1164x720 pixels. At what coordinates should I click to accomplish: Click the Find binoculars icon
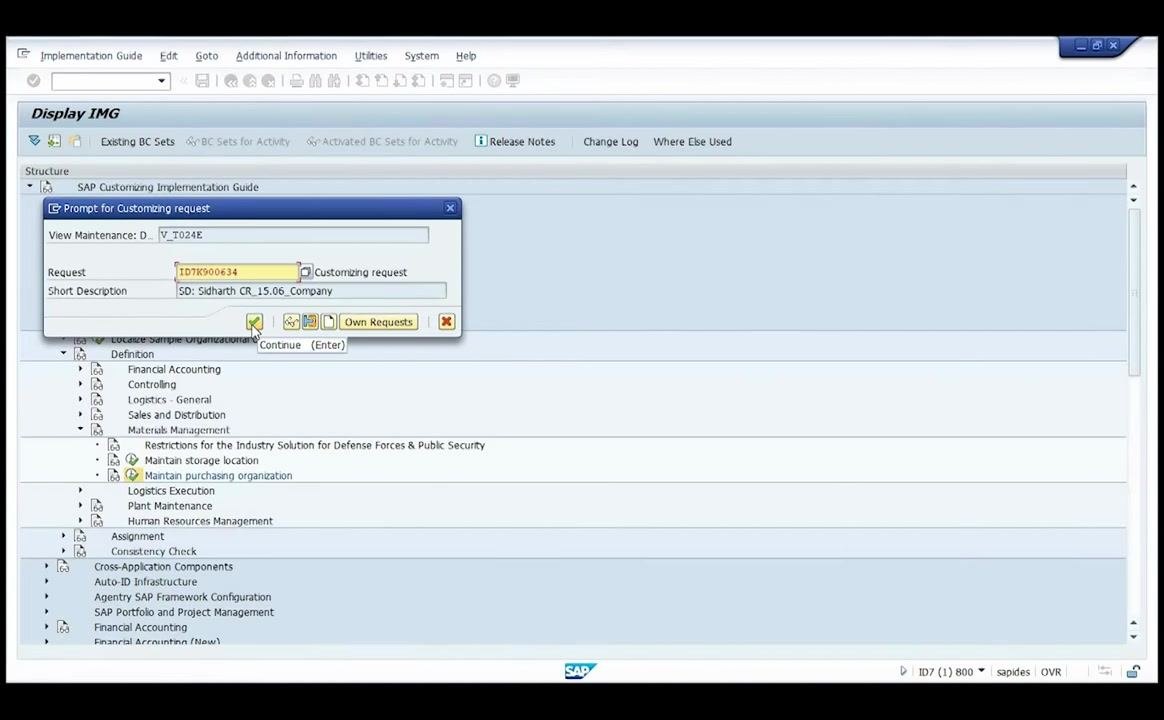(x=315, y=81)
